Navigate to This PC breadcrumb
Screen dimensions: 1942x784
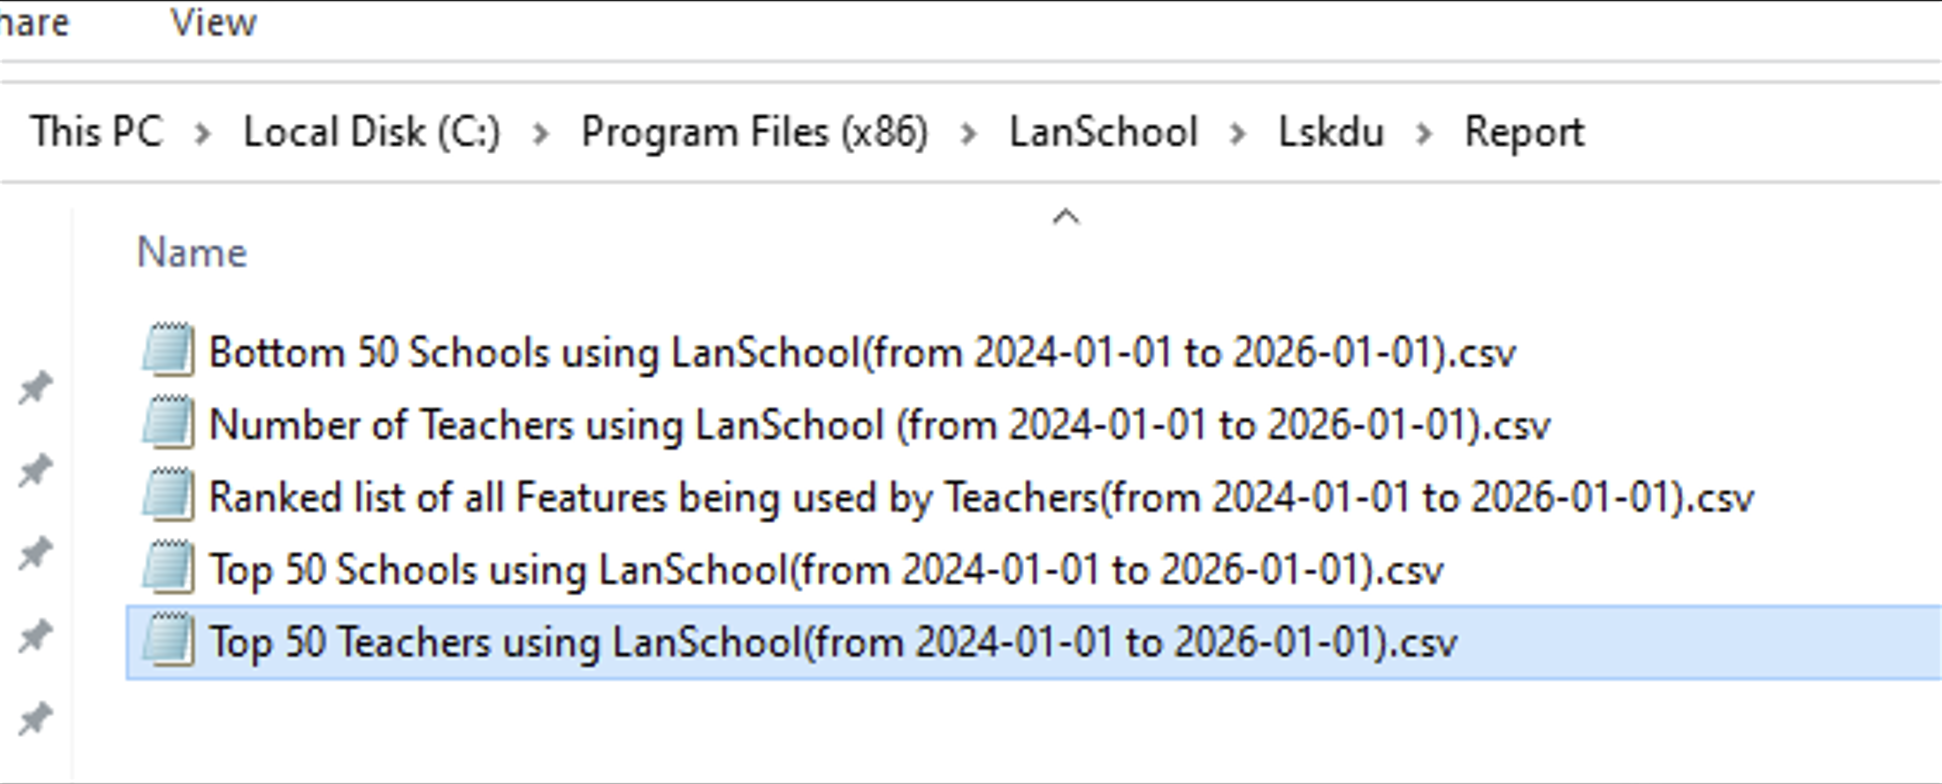tap(96, 132)
